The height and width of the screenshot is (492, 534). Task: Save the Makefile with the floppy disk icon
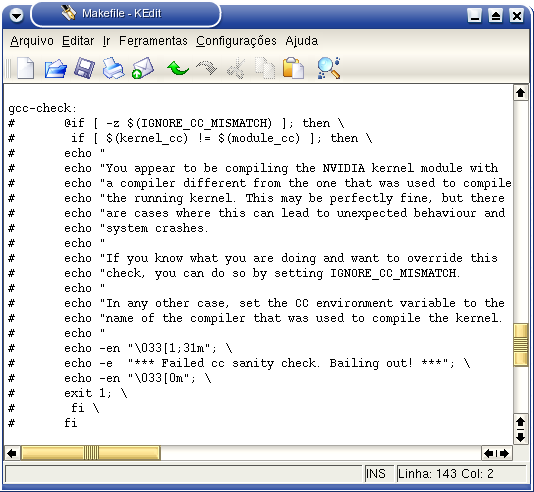(84, 68)
